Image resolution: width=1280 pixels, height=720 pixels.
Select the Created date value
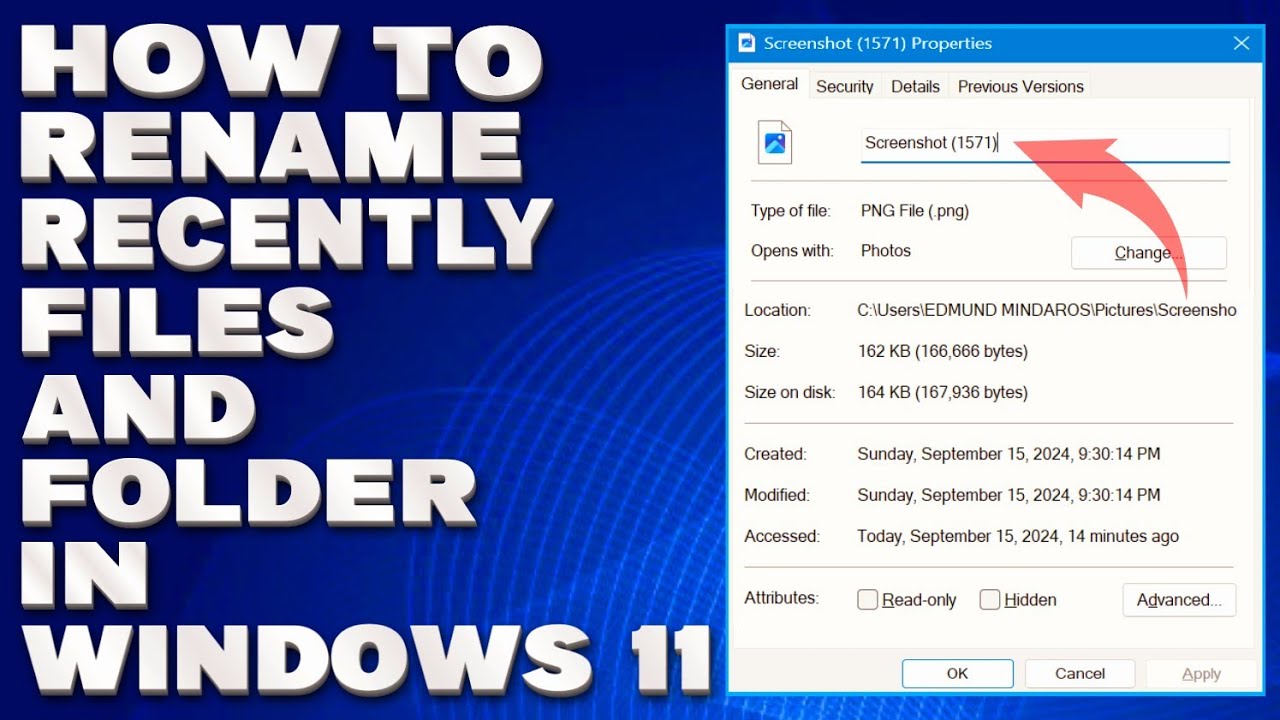1009,454
